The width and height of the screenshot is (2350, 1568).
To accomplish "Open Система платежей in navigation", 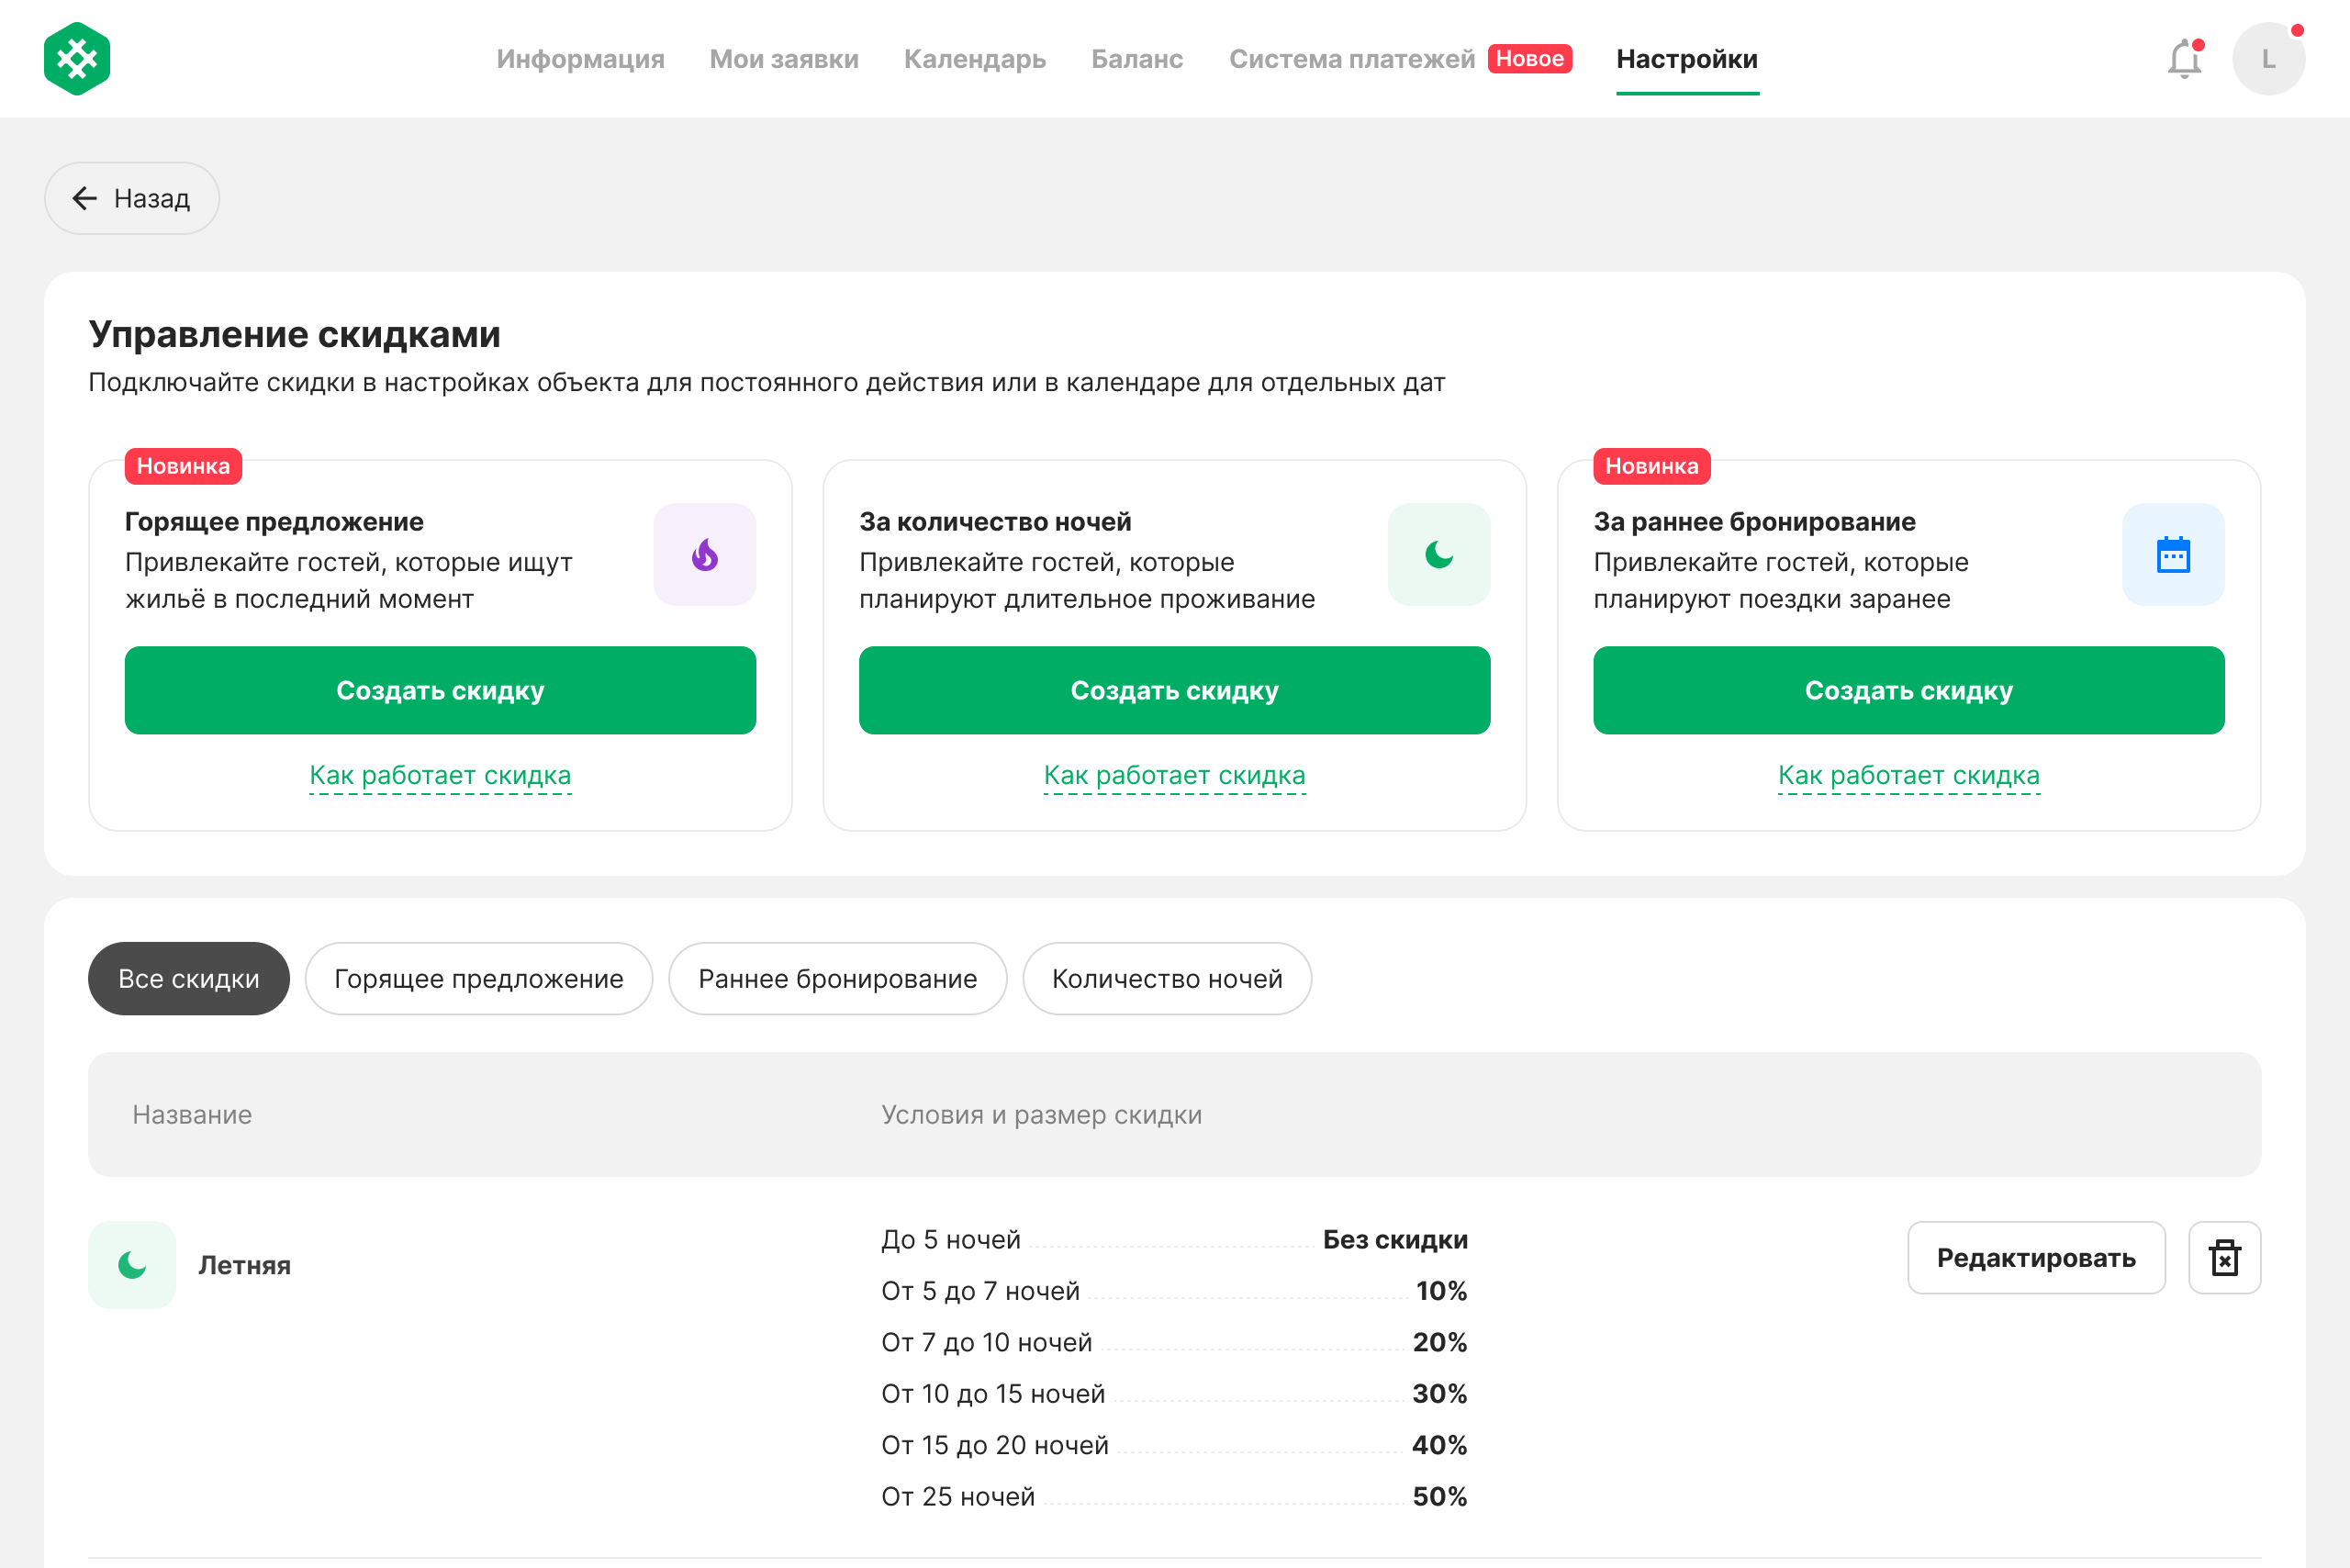I will pos(1352,59).
